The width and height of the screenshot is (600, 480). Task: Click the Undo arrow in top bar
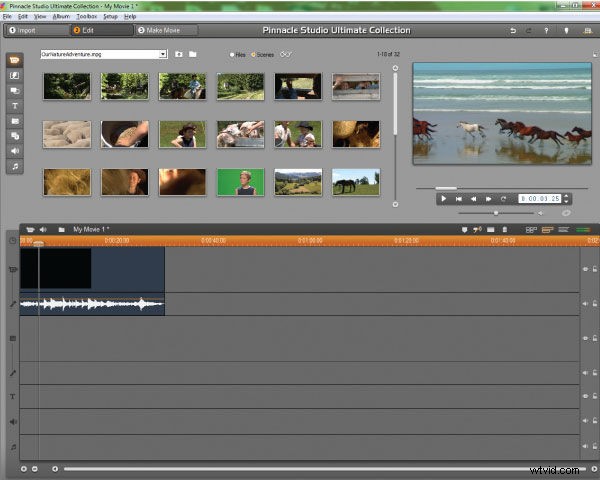513,31
